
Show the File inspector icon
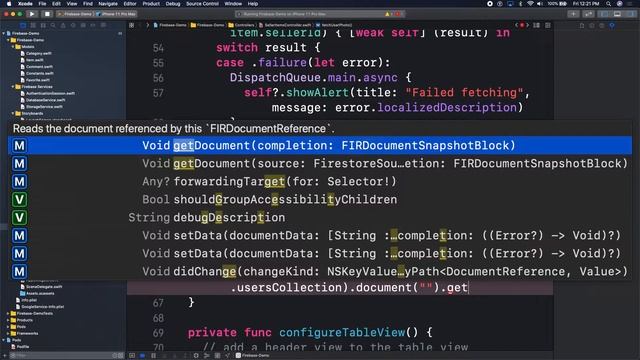pyautogui.click(x=582, y=25)
